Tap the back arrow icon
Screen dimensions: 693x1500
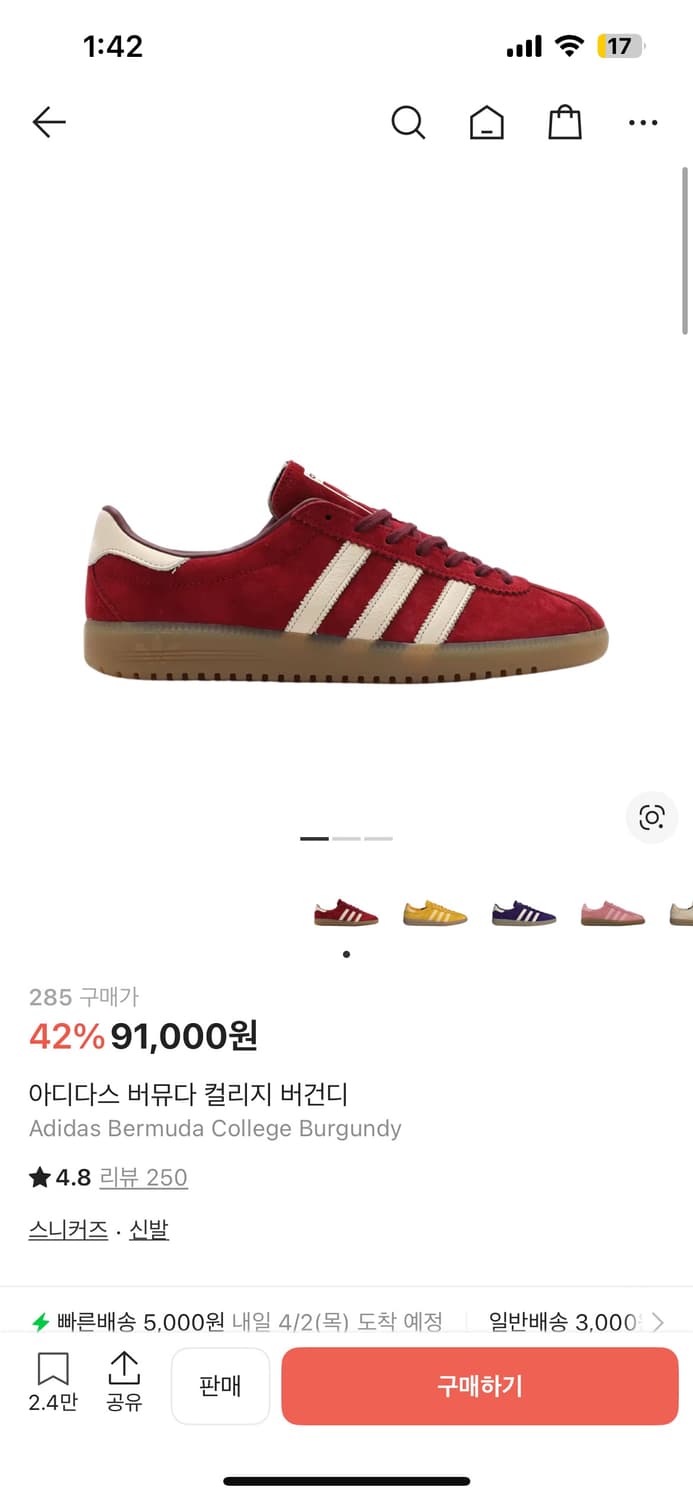click(48, 123)
